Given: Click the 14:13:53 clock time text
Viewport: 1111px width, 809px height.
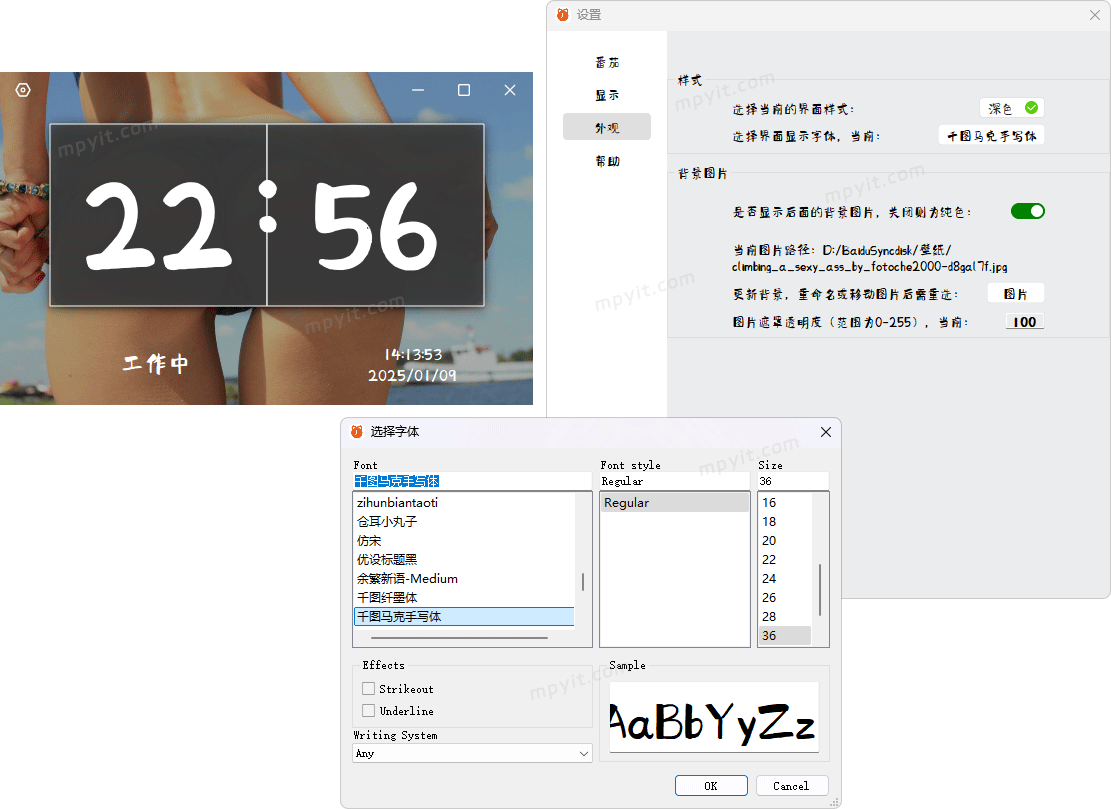Looking at the screenshot, I should 413,354.
